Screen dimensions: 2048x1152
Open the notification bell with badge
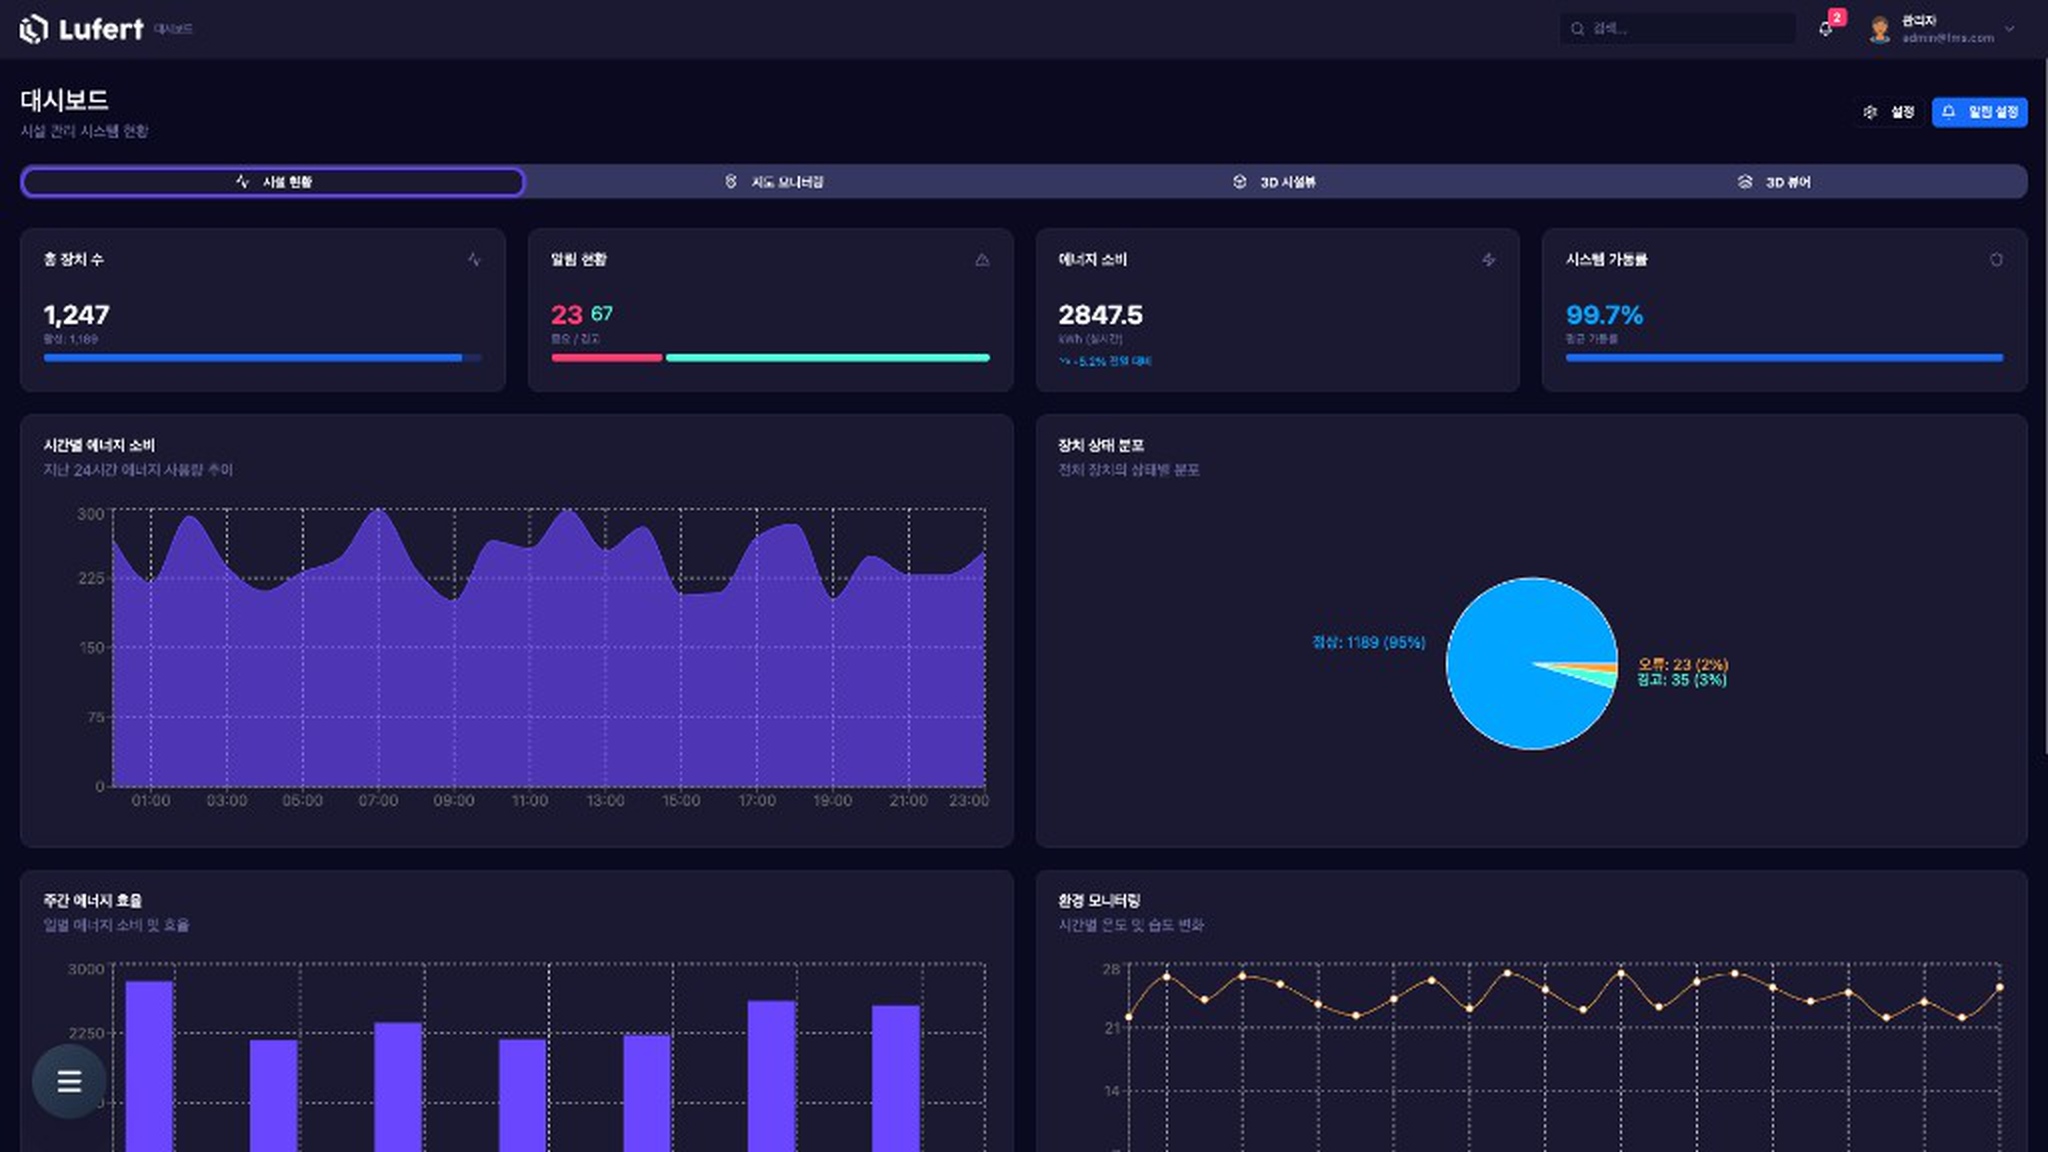coord(1826,29)
